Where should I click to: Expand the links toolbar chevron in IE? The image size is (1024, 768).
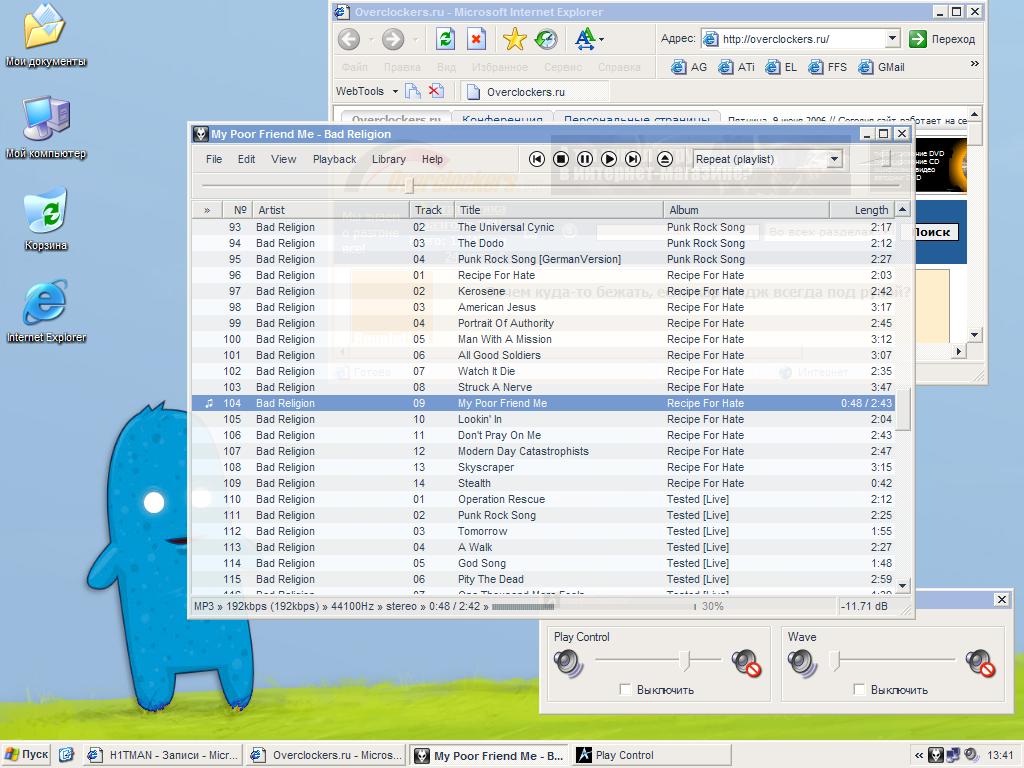coord(974,64)
